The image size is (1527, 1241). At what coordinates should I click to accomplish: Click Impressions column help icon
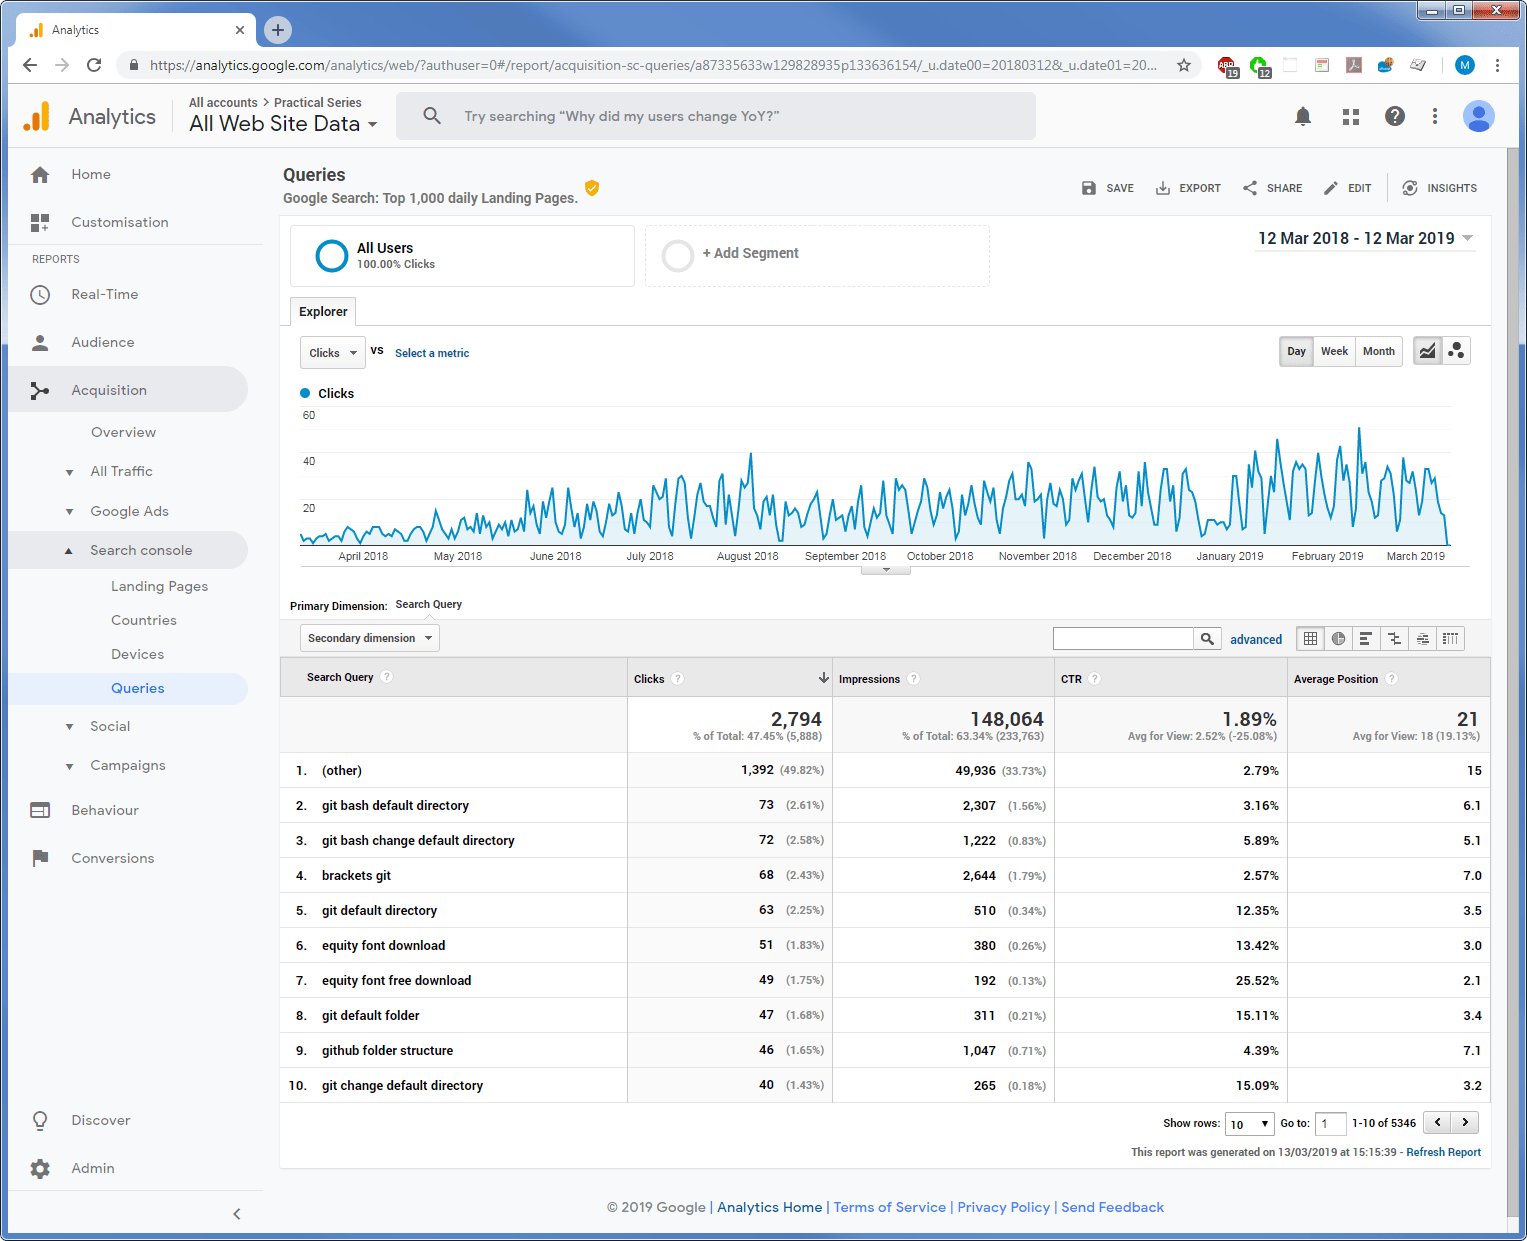coord(913,679)
